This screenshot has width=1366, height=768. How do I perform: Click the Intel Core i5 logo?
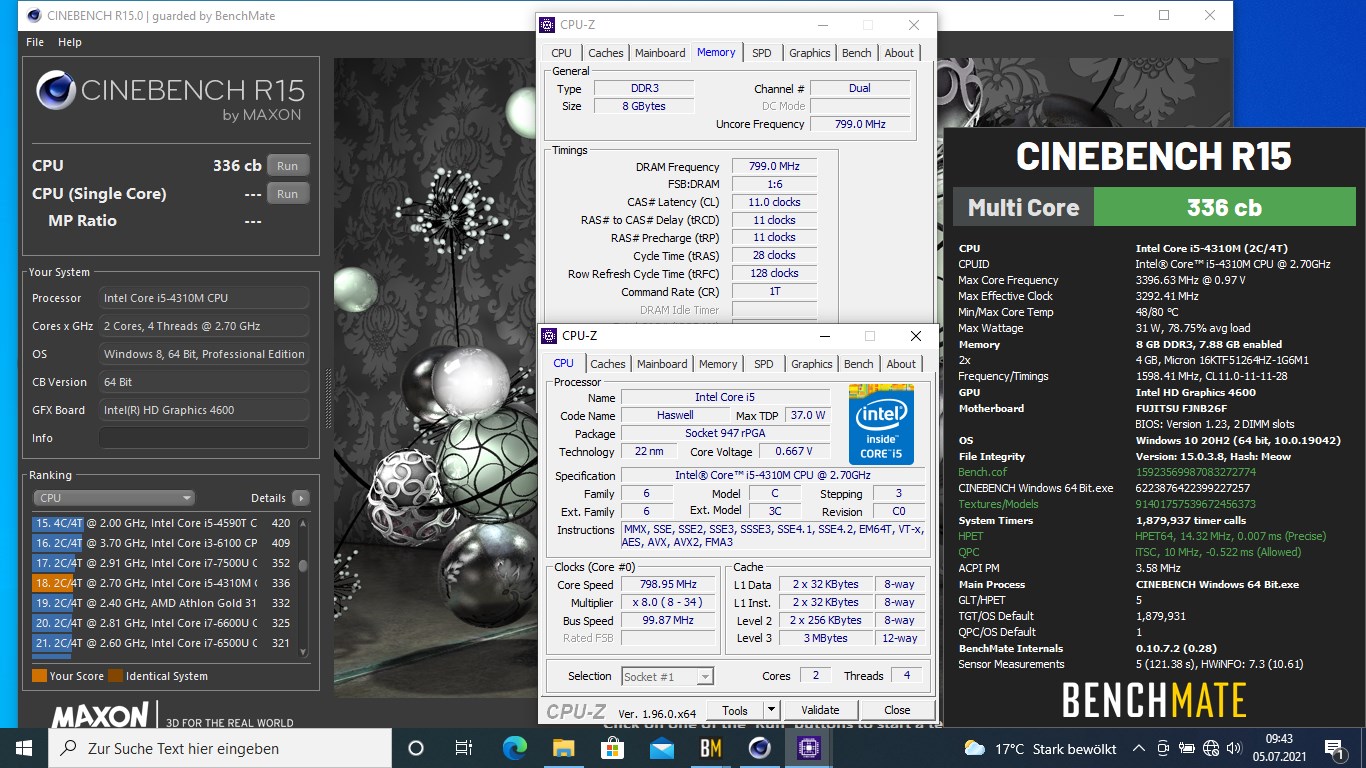881,424
